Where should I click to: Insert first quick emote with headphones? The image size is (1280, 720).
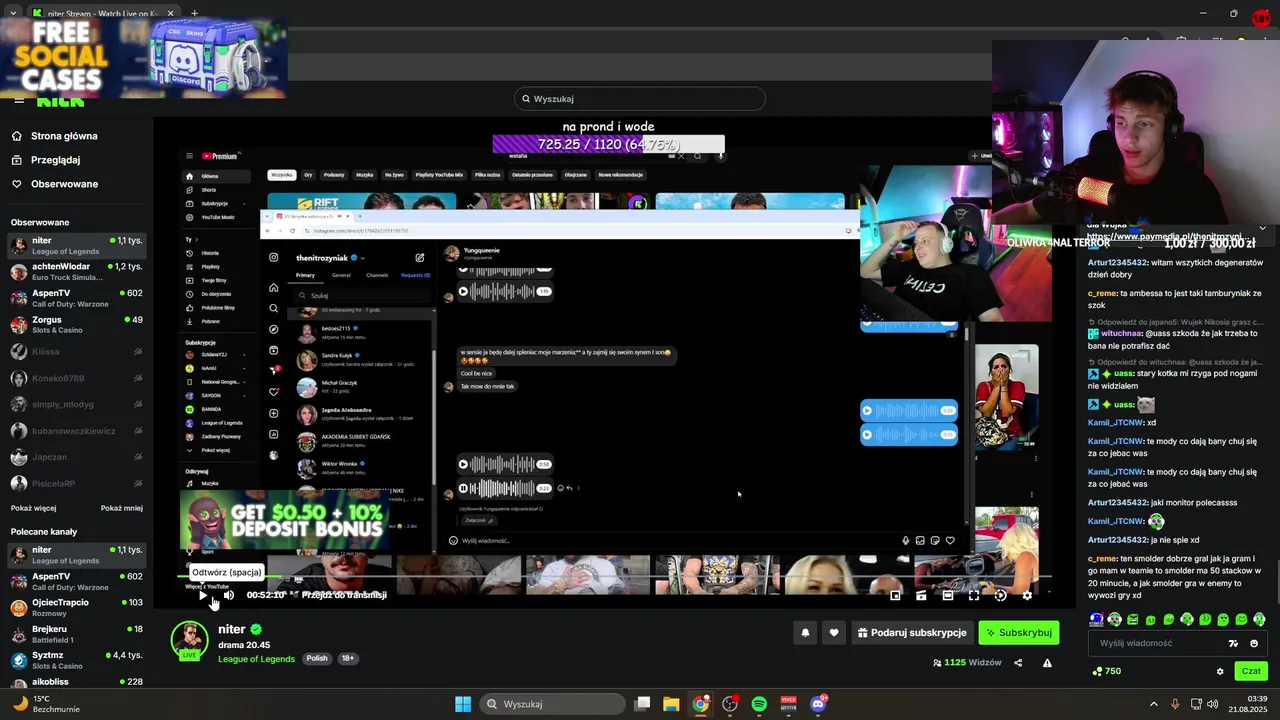[x=1097, y=619]
